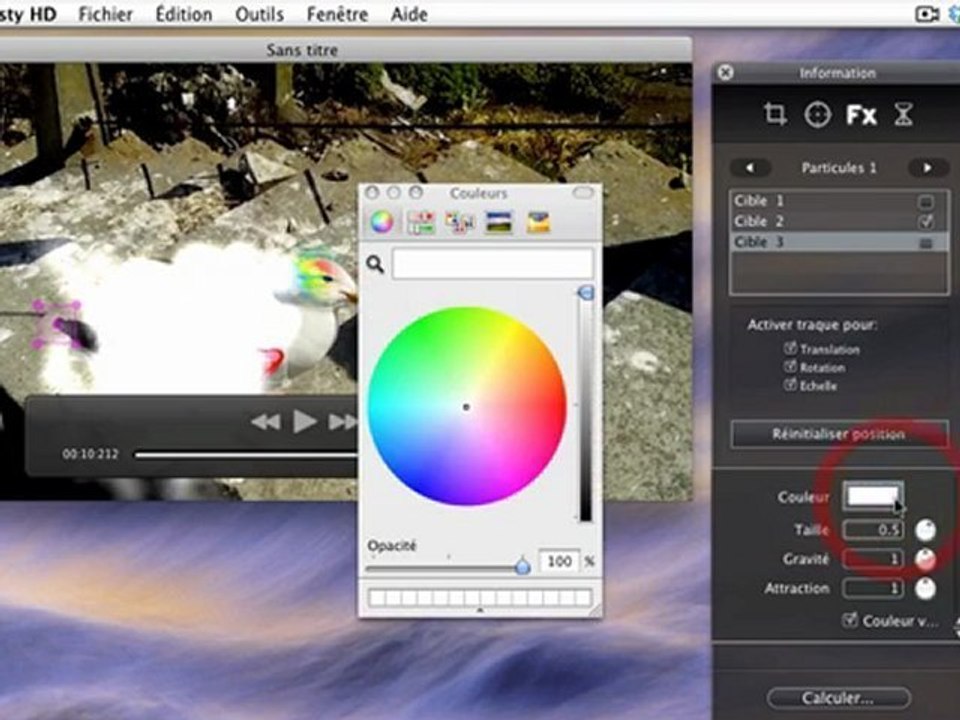
Task: Select the crop tool in Information panel
Action: pyautogui.click(x=775, y=114)
